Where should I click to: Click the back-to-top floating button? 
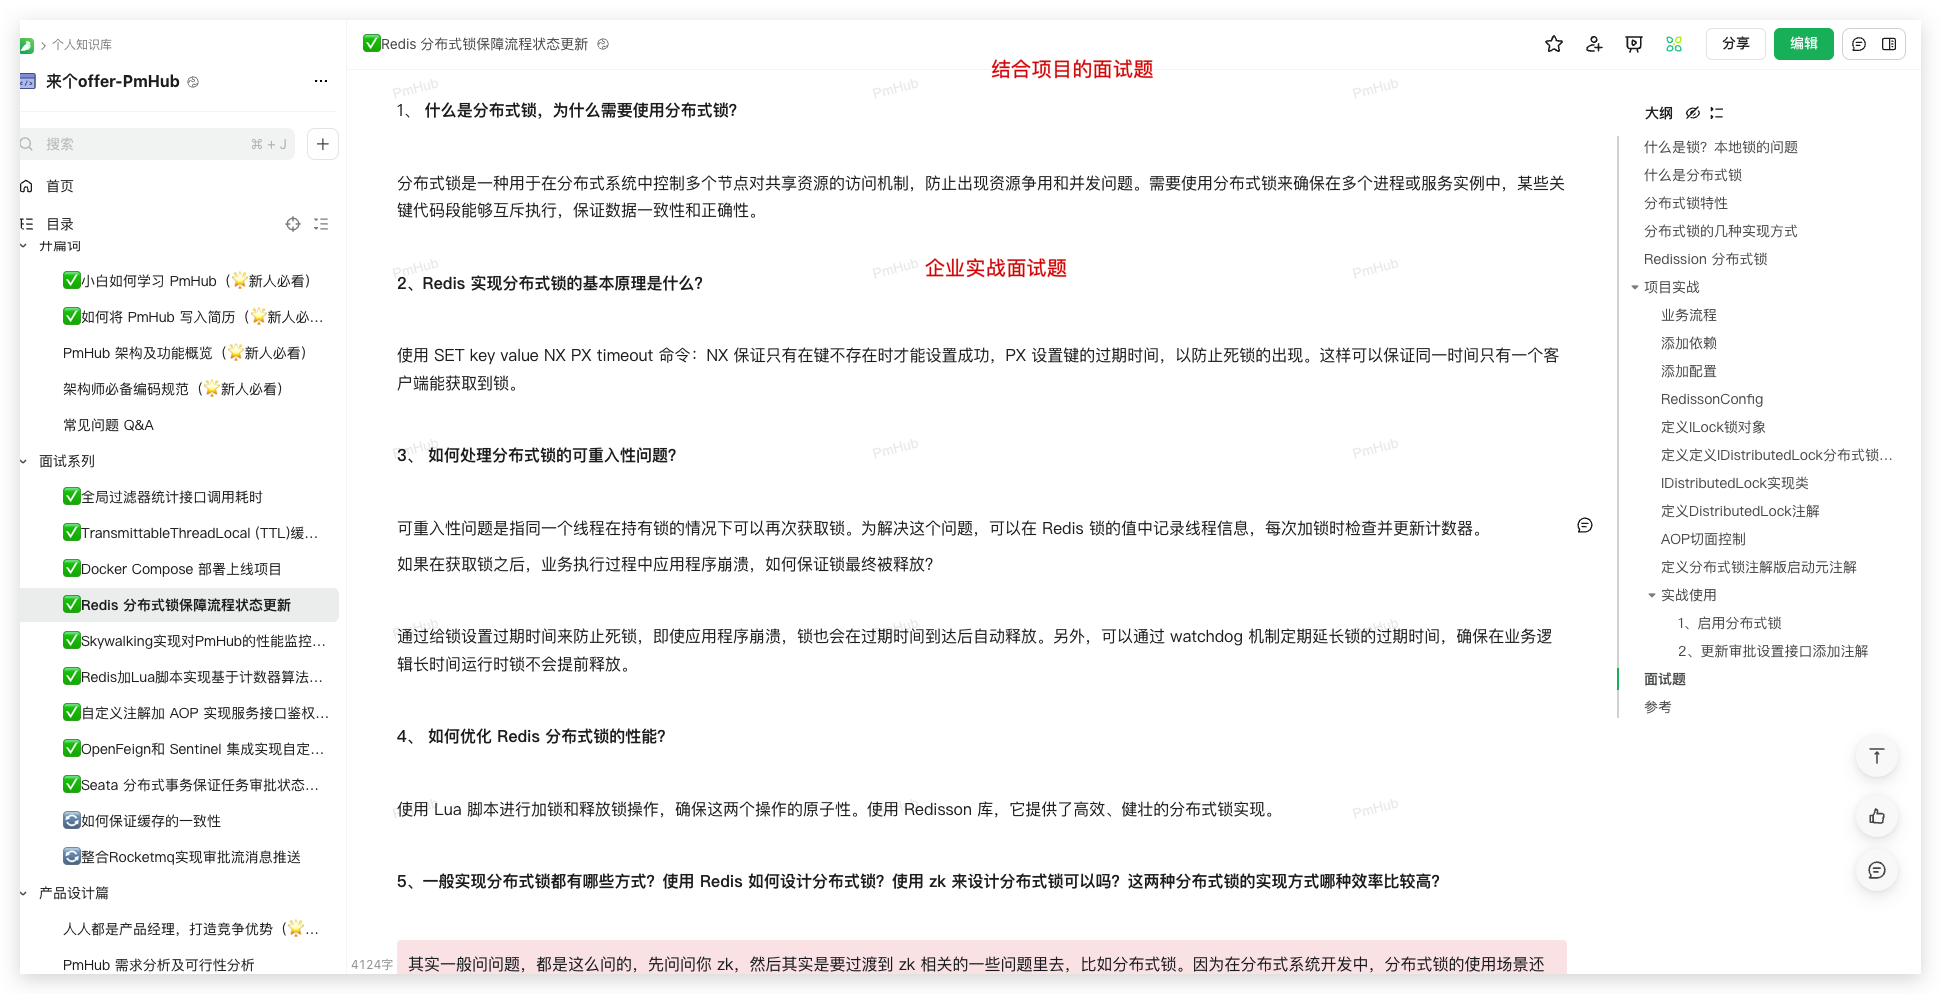coord(1876,756)
